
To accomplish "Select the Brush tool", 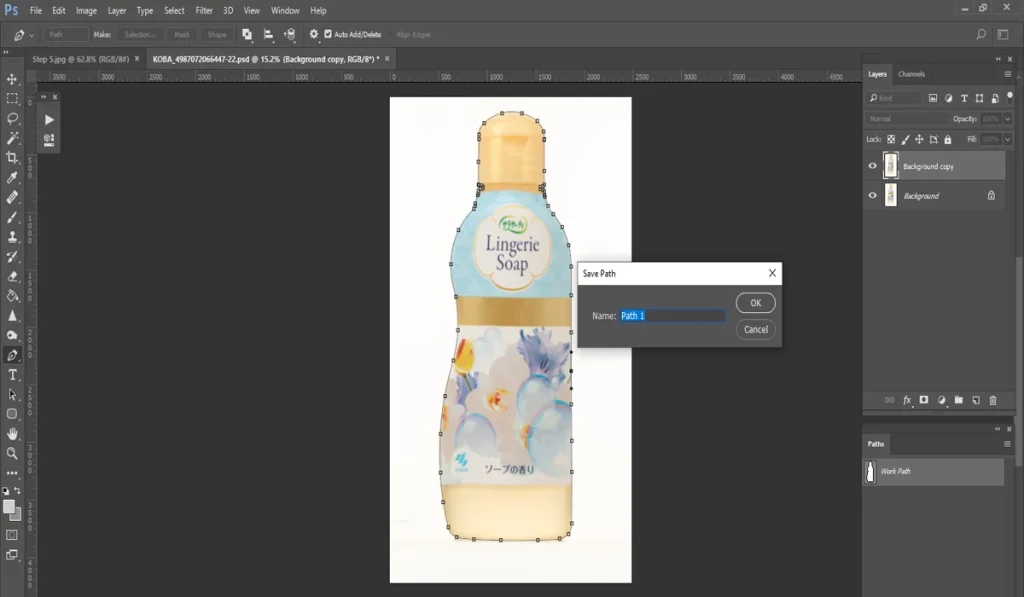I will [12, 217].
